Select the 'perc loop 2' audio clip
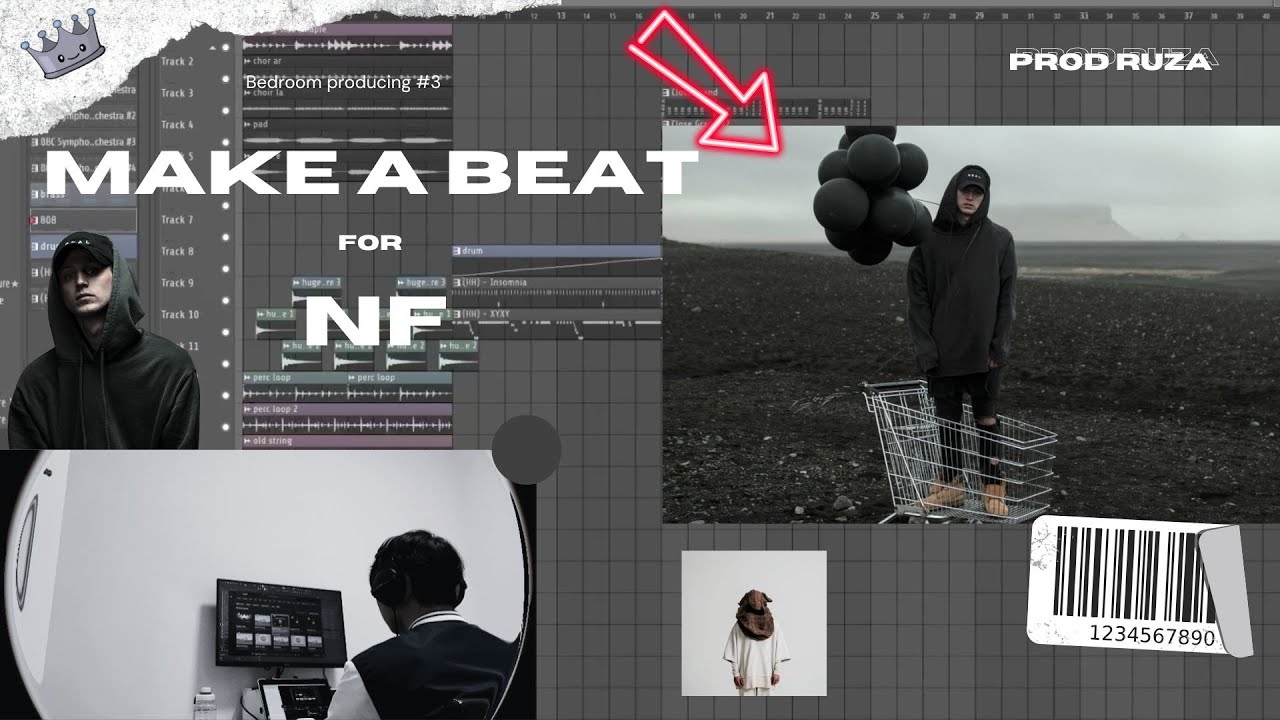This screenshot has width=1280, height=720. (347, 416)
